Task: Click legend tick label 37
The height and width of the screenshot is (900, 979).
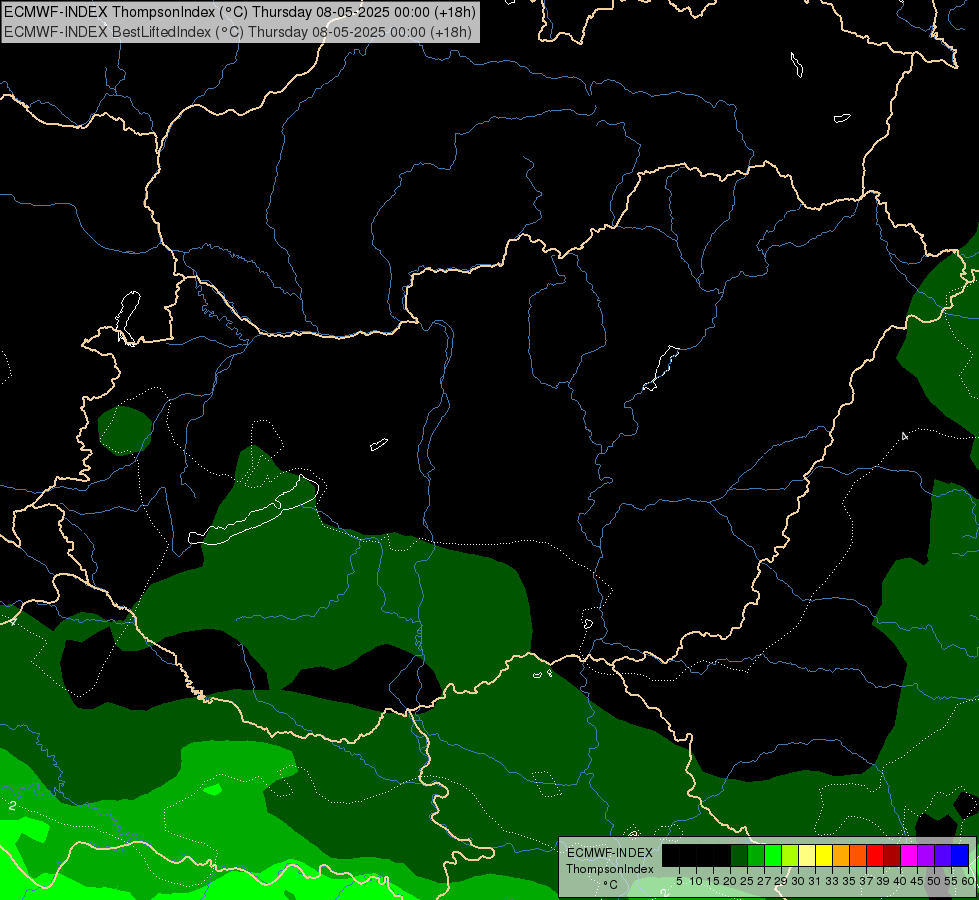Action: click(x=866, y=881)
